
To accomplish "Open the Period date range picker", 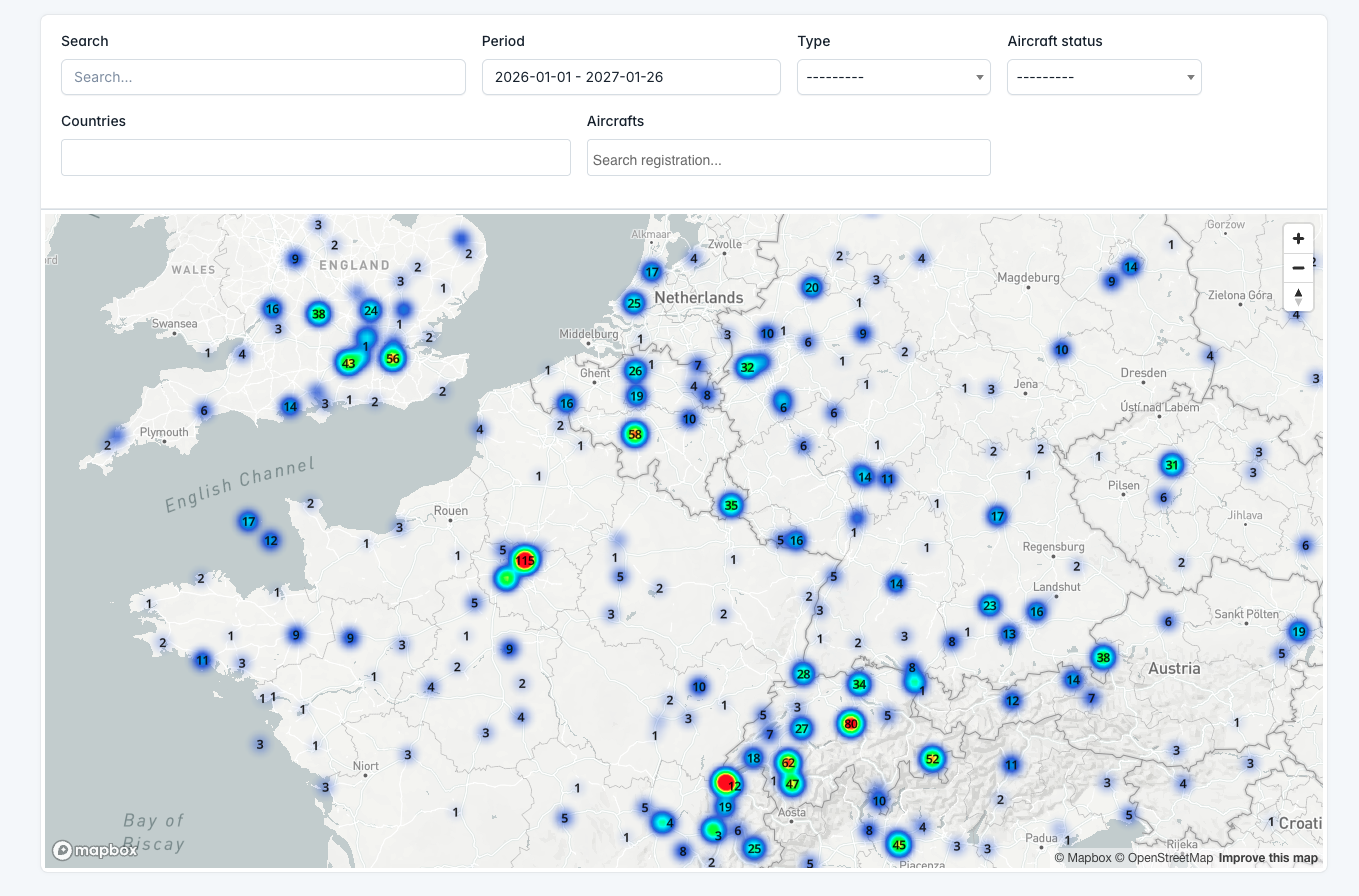I will (630, 77).
